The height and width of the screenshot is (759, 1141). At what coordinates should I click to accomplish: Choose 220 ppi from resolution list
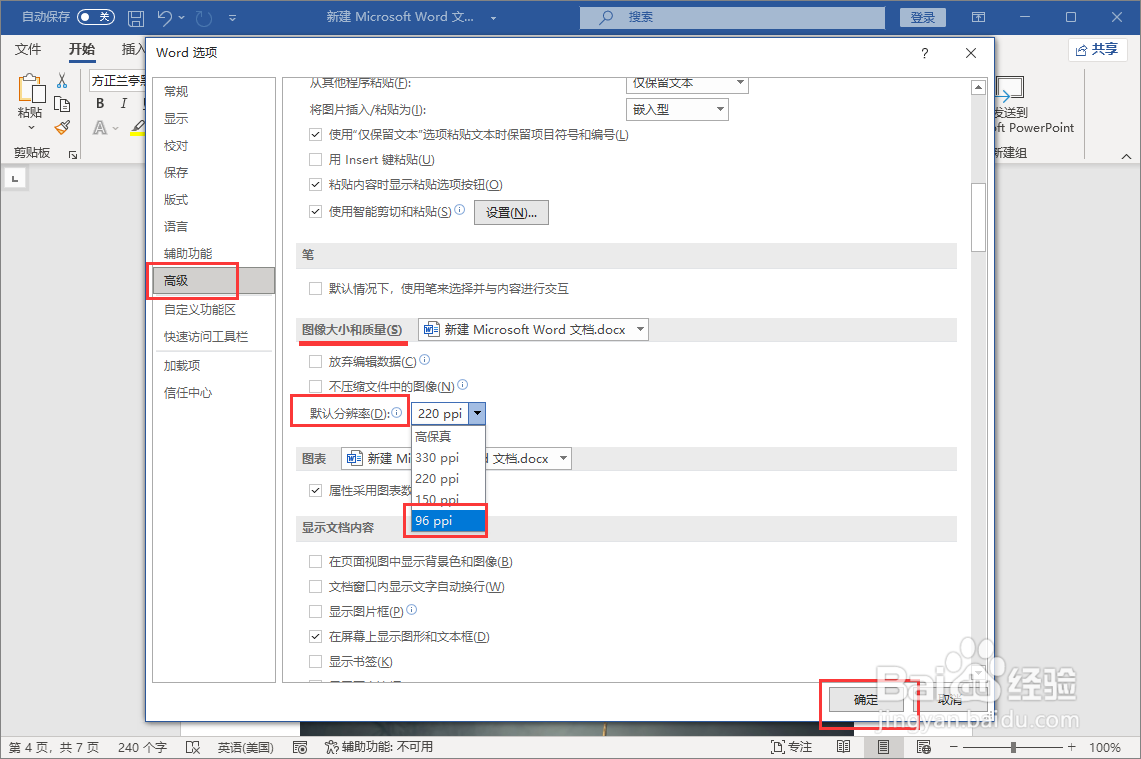point(448,479)
